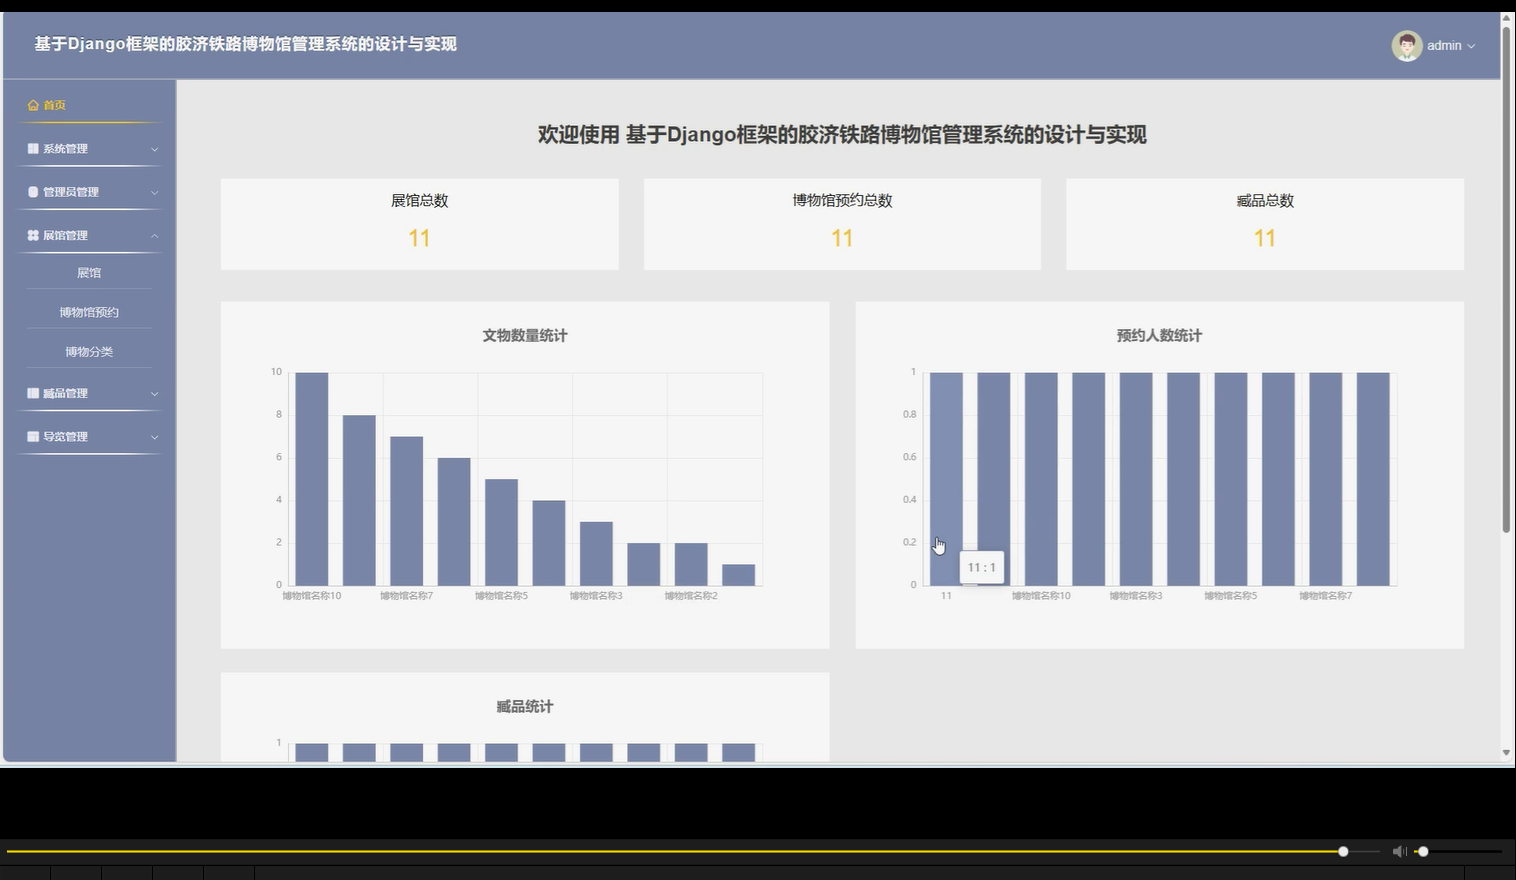Click the '11 : 1' chart tooltip
This screenshot has width=1516, height=880.
(x=982, y=567)
